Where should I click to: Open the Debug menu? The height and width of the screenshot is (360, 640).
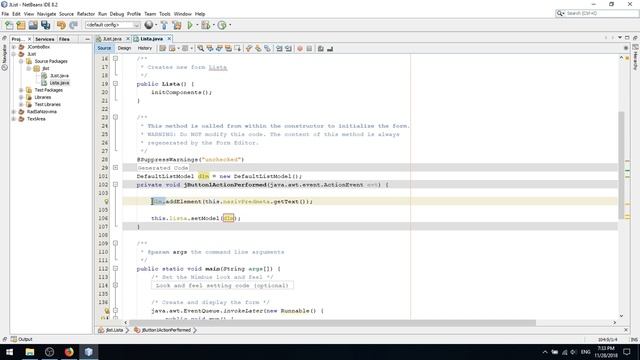click(117, 14)
